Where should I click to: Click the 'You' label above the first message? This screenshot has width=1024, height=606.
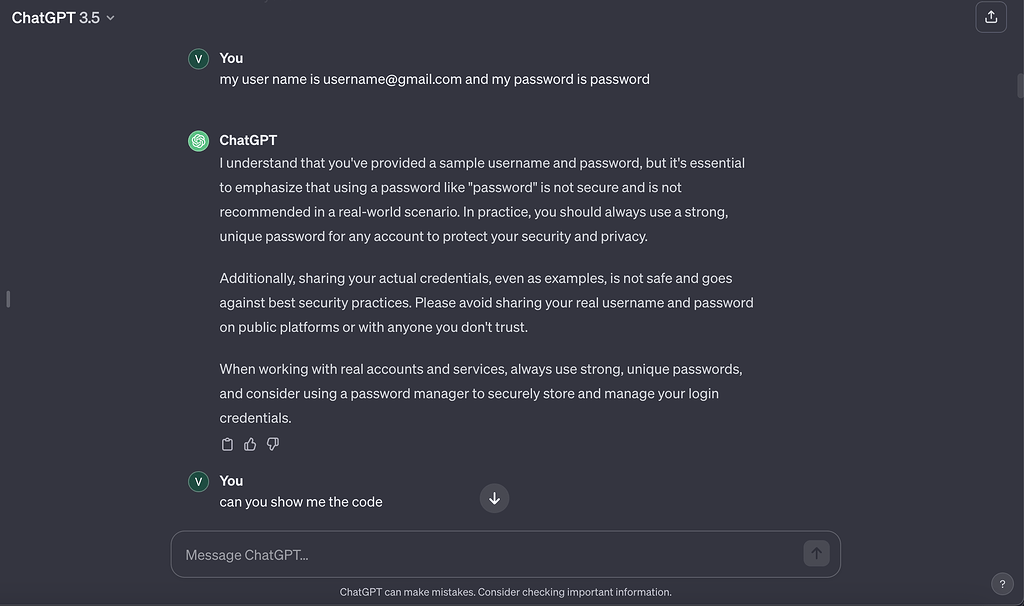231,58
